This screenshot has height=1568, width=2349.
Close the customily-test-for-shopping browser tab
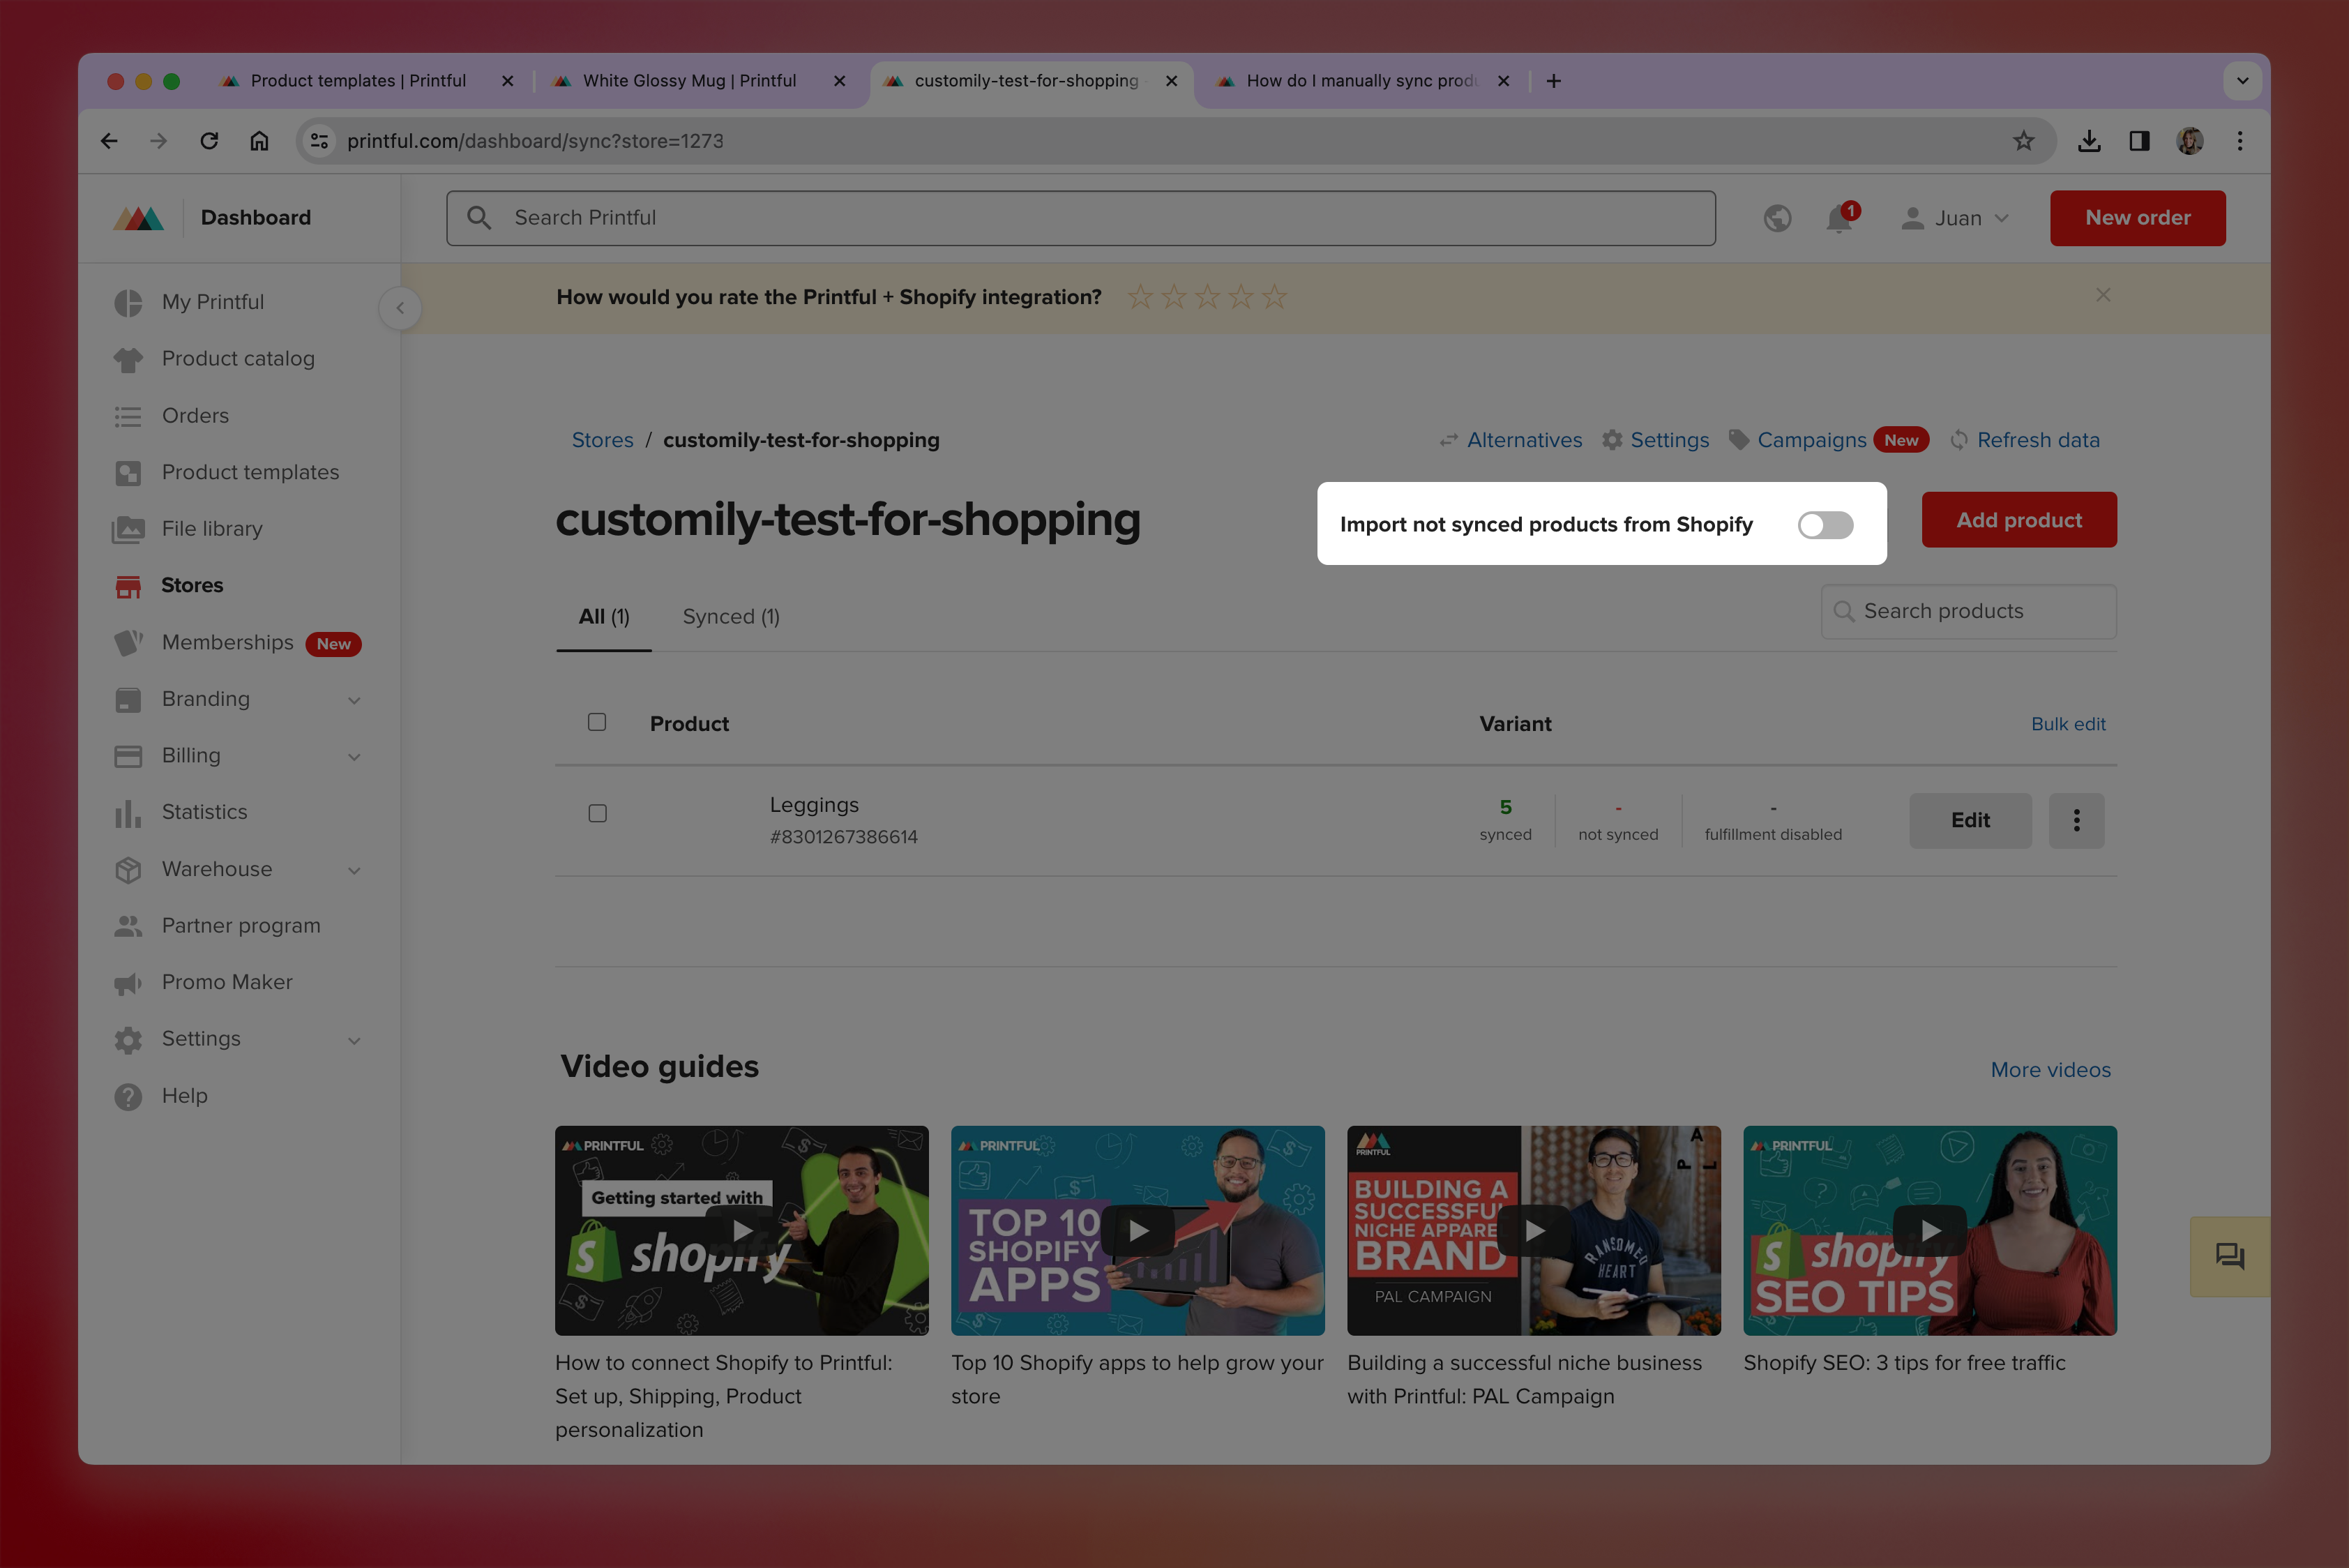tap(1171, 81)
